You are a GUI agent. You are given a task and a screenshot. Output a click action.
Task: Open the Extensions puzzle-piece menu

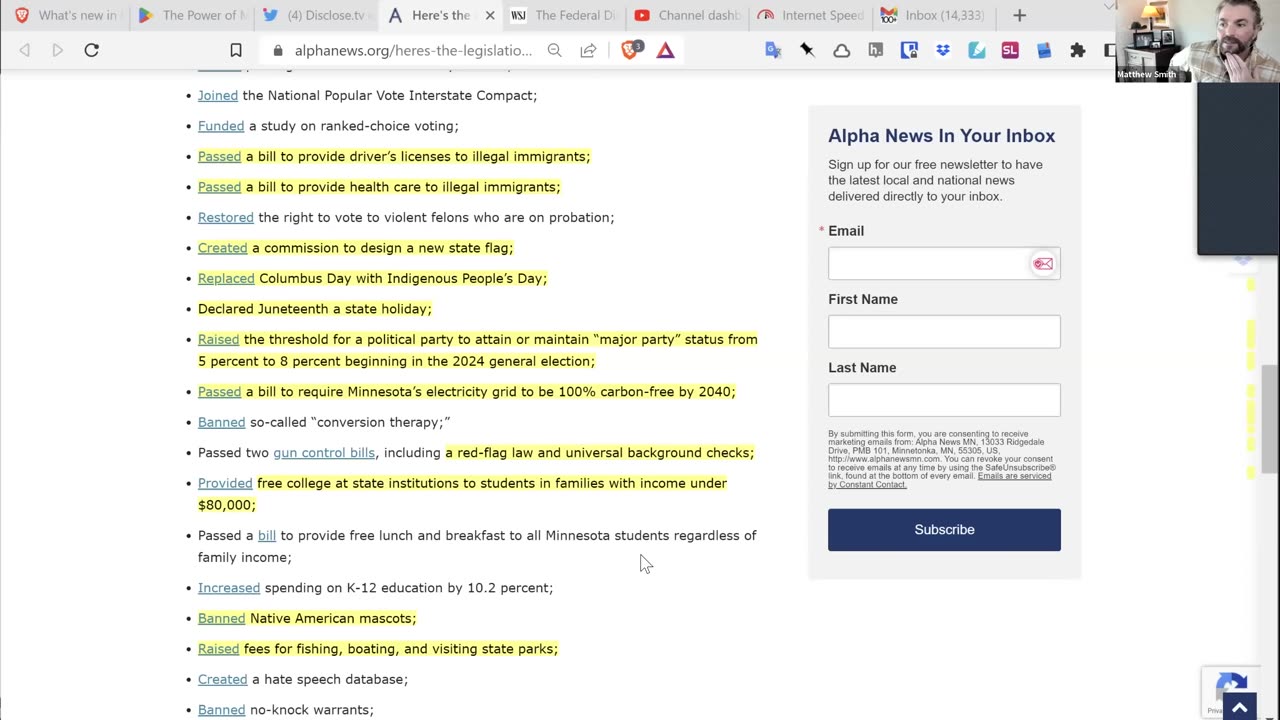pos(1078,50)
